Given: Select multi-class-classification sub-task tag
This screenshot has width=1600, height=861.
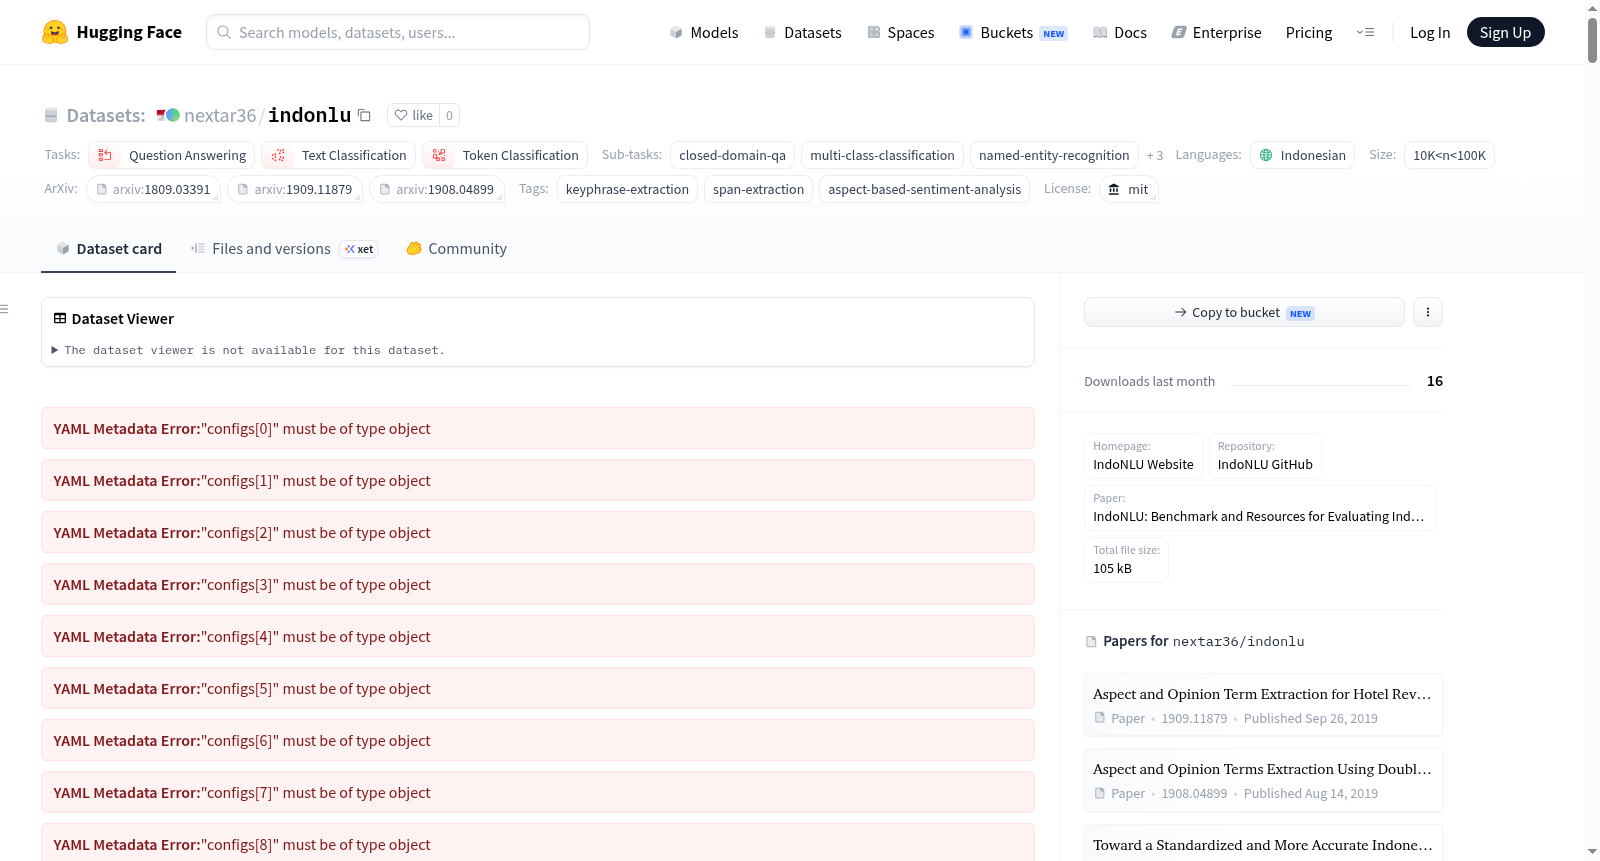Looking at the screenshot, I should [882, 155].
